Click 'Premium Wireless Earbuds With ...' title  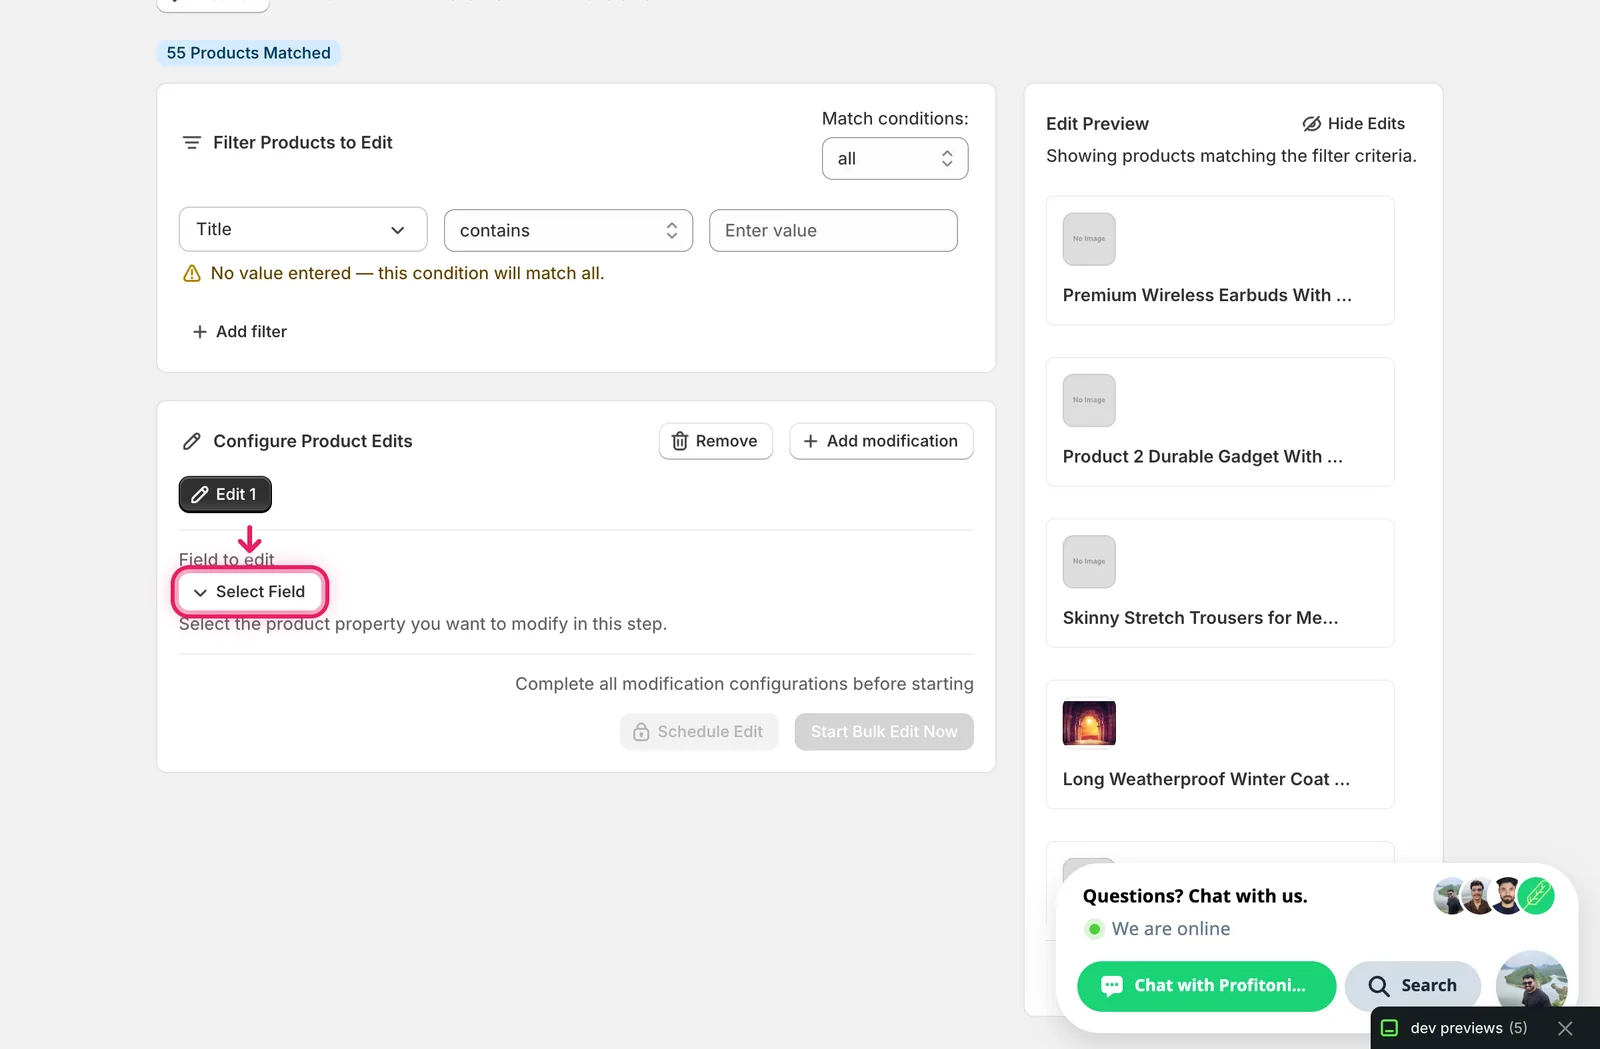[x=1207, y=295]
